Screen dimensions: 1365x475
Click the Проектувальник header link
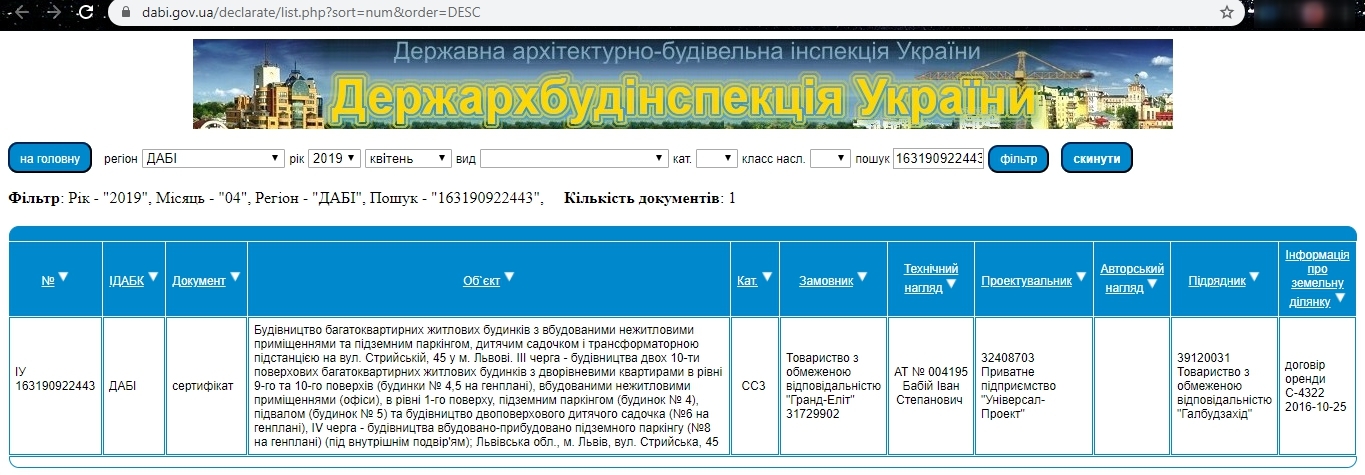tap(1026, 281)
